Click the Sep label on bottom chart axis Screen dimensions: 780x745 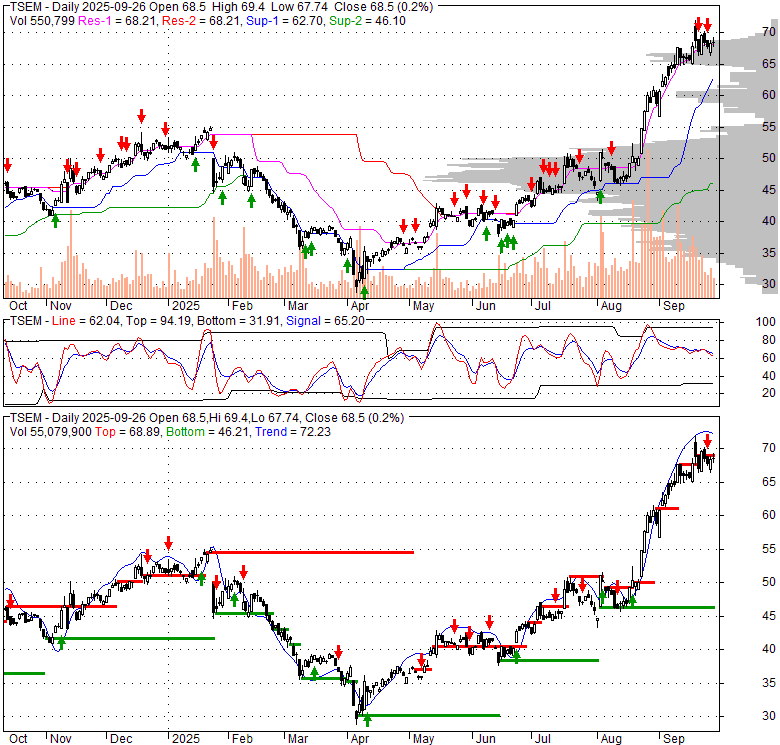tap(674, 739)
